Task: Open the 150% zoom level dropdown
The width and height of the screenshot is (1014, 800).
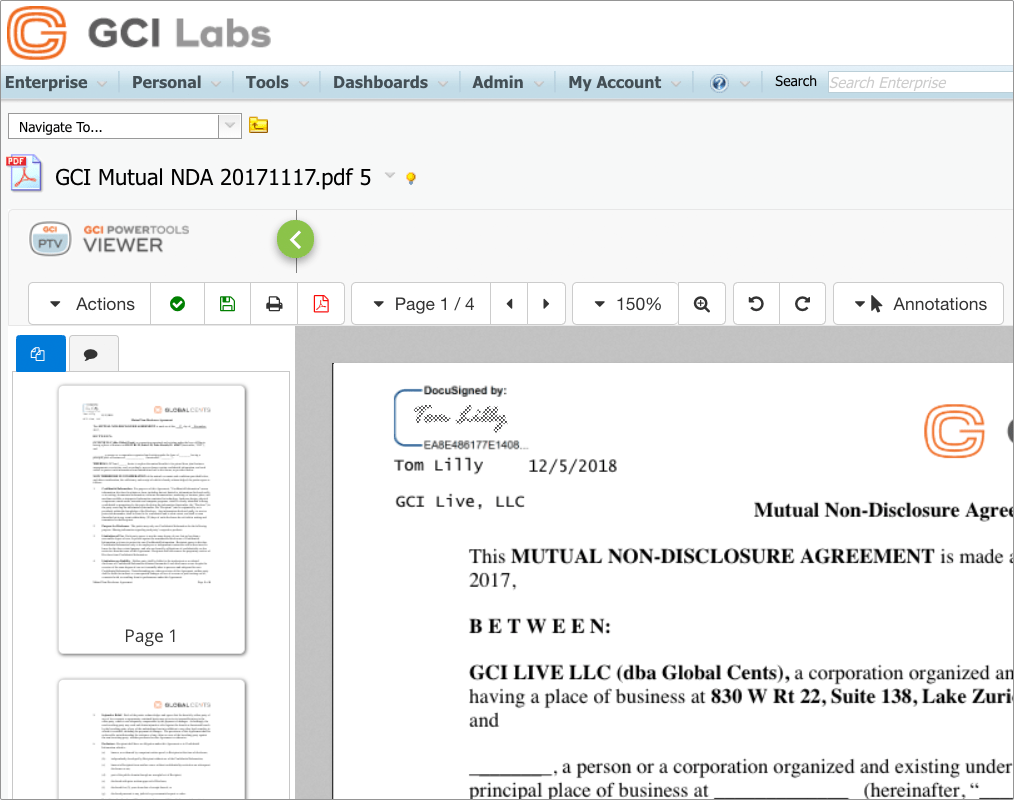Action: 625,304
